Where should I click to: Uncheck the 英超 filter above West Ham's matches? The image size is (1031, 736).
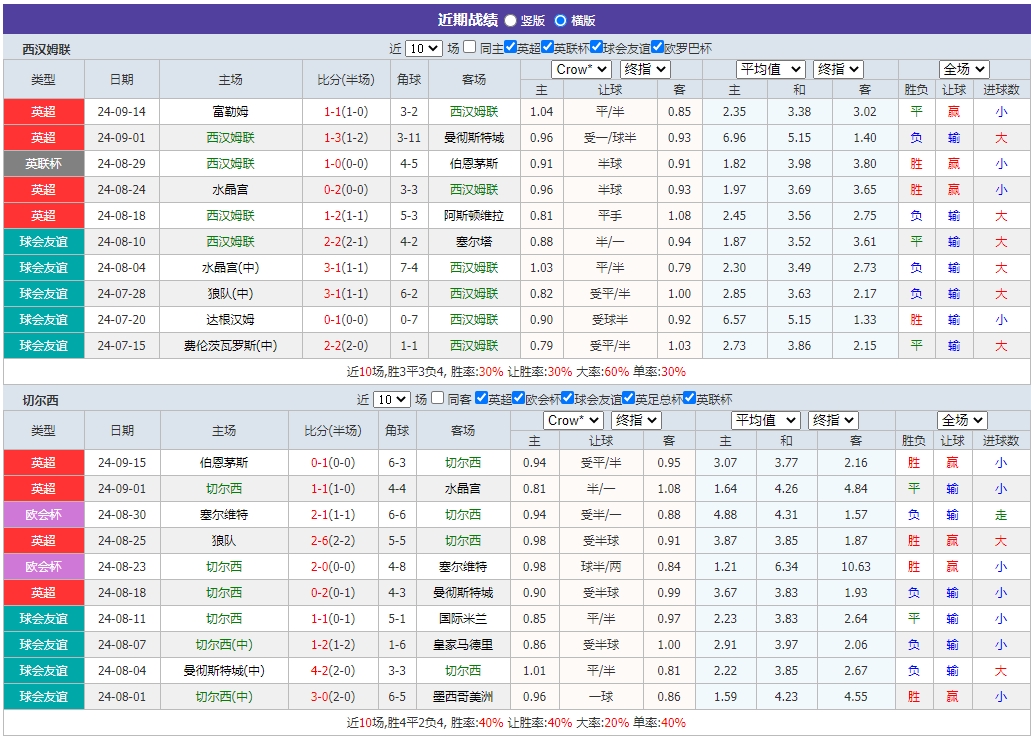[512, 47]
